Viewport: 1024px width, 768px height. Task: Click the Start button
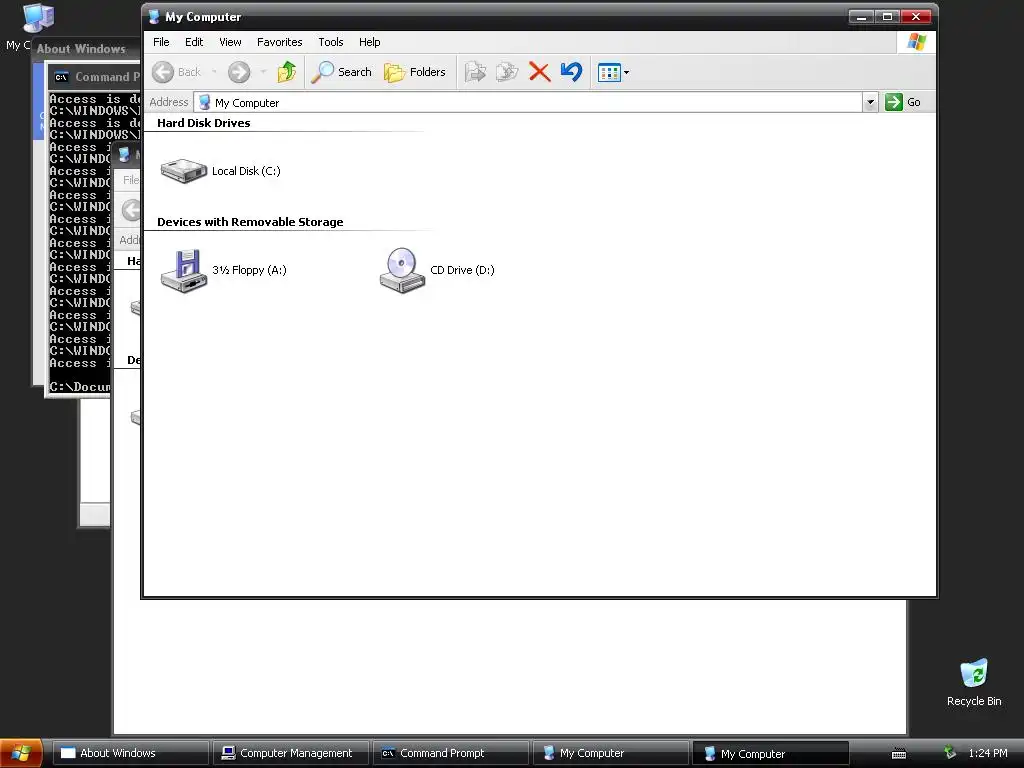tap(21, 753)
